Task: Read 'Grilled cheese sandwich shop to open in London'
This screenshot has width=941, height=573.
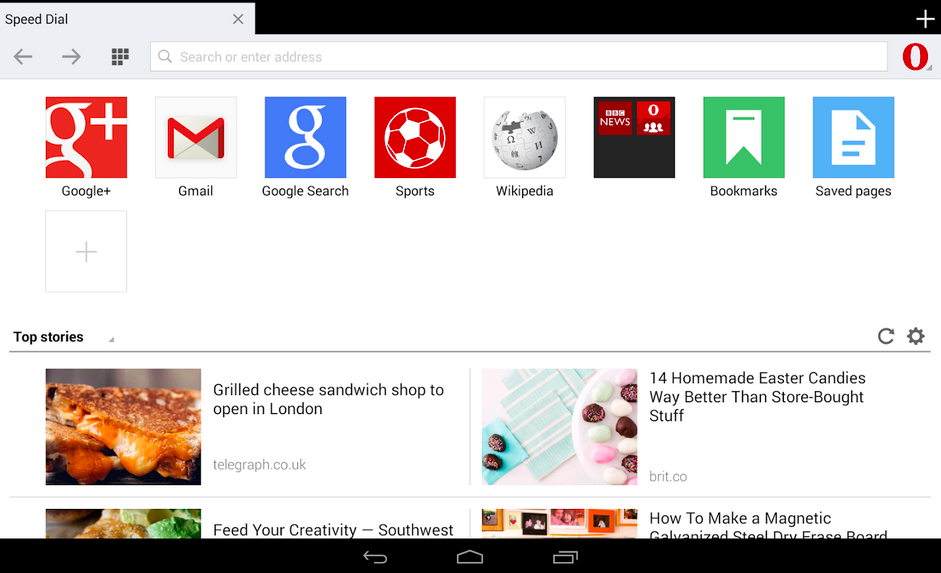Action: 328,399
